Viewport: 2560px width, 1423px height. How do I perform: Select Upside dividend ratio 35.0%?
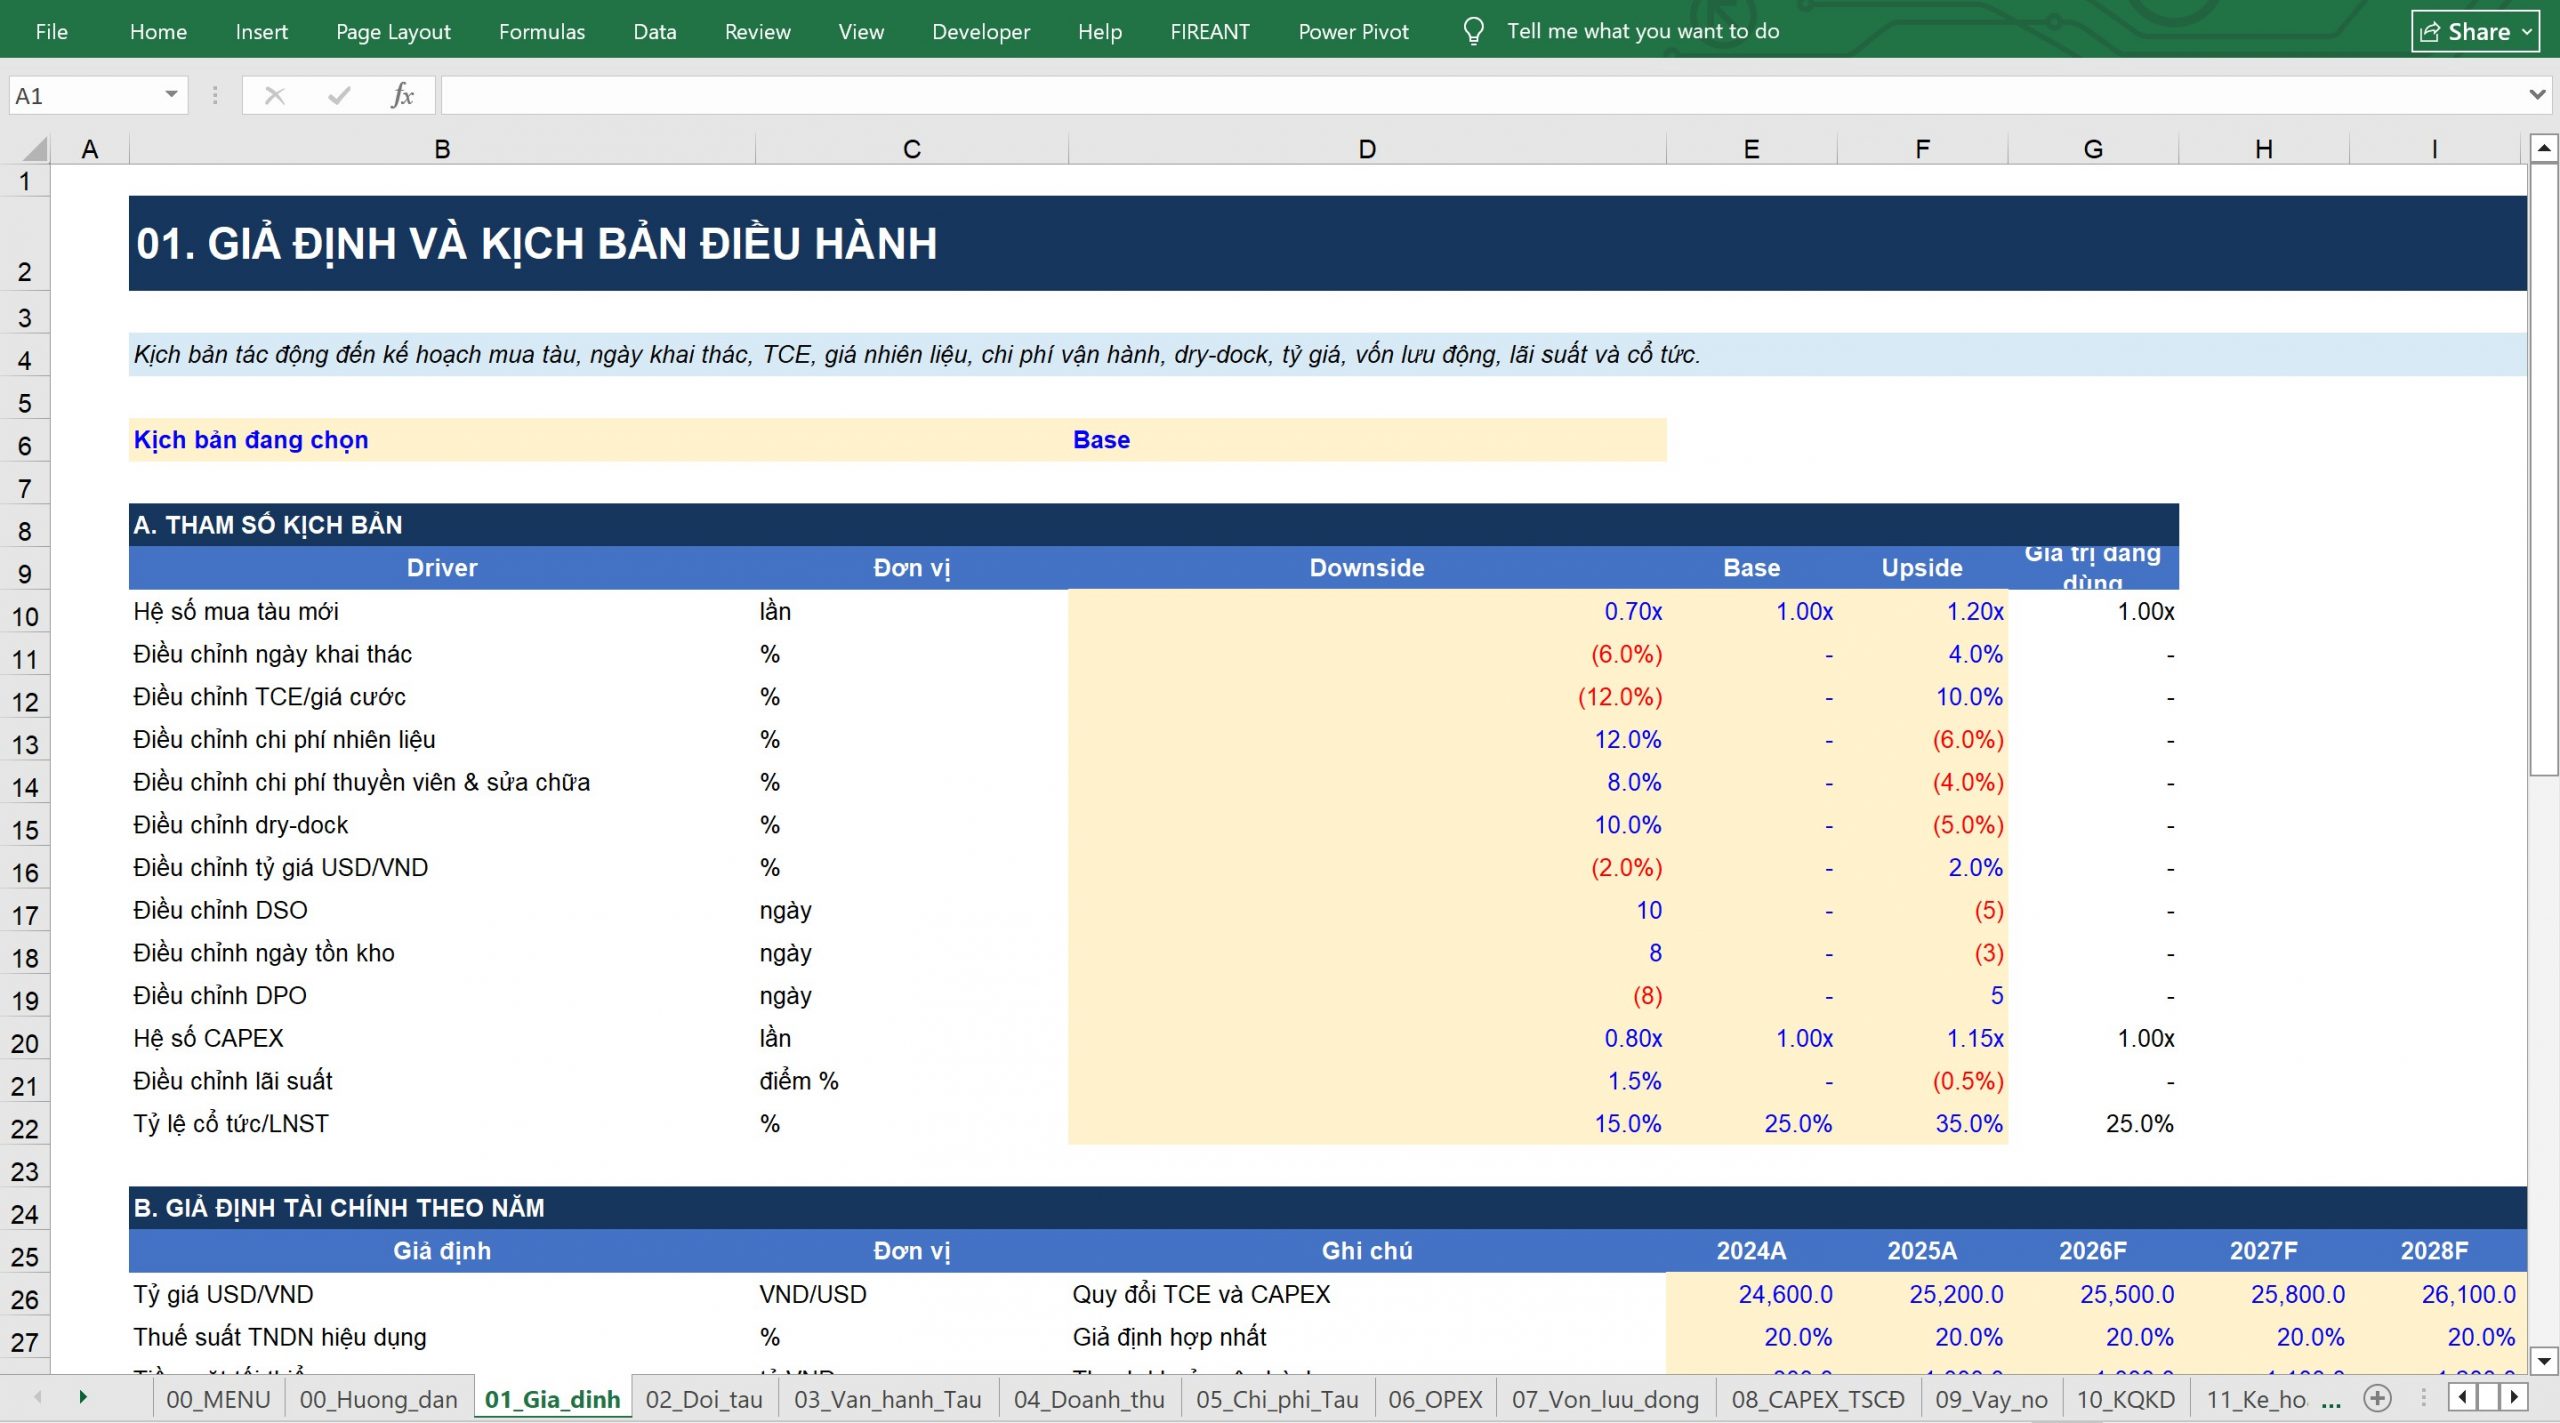[1922, 1124]
